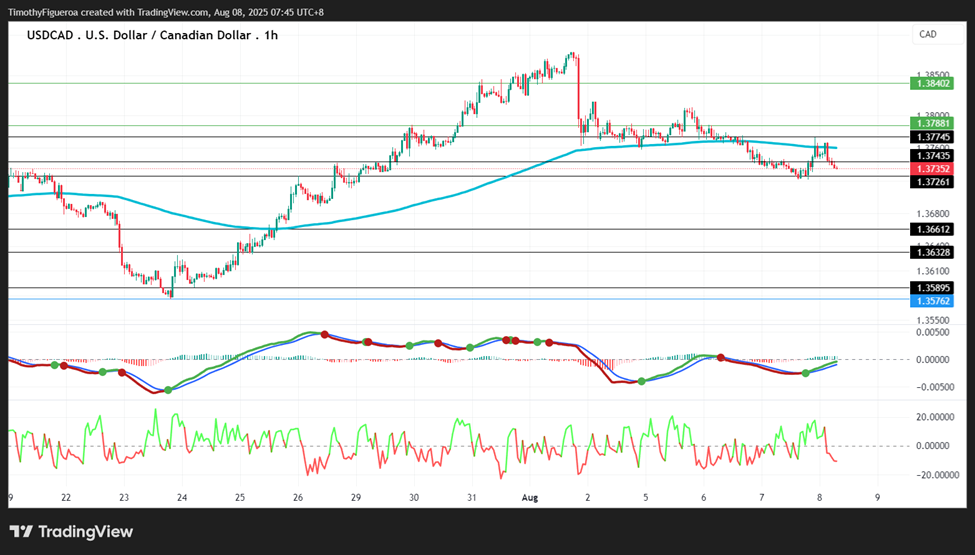Select the 1.37745 price level label
The image size is (975, 555).
pyautogui.click(x=931, y=137)
